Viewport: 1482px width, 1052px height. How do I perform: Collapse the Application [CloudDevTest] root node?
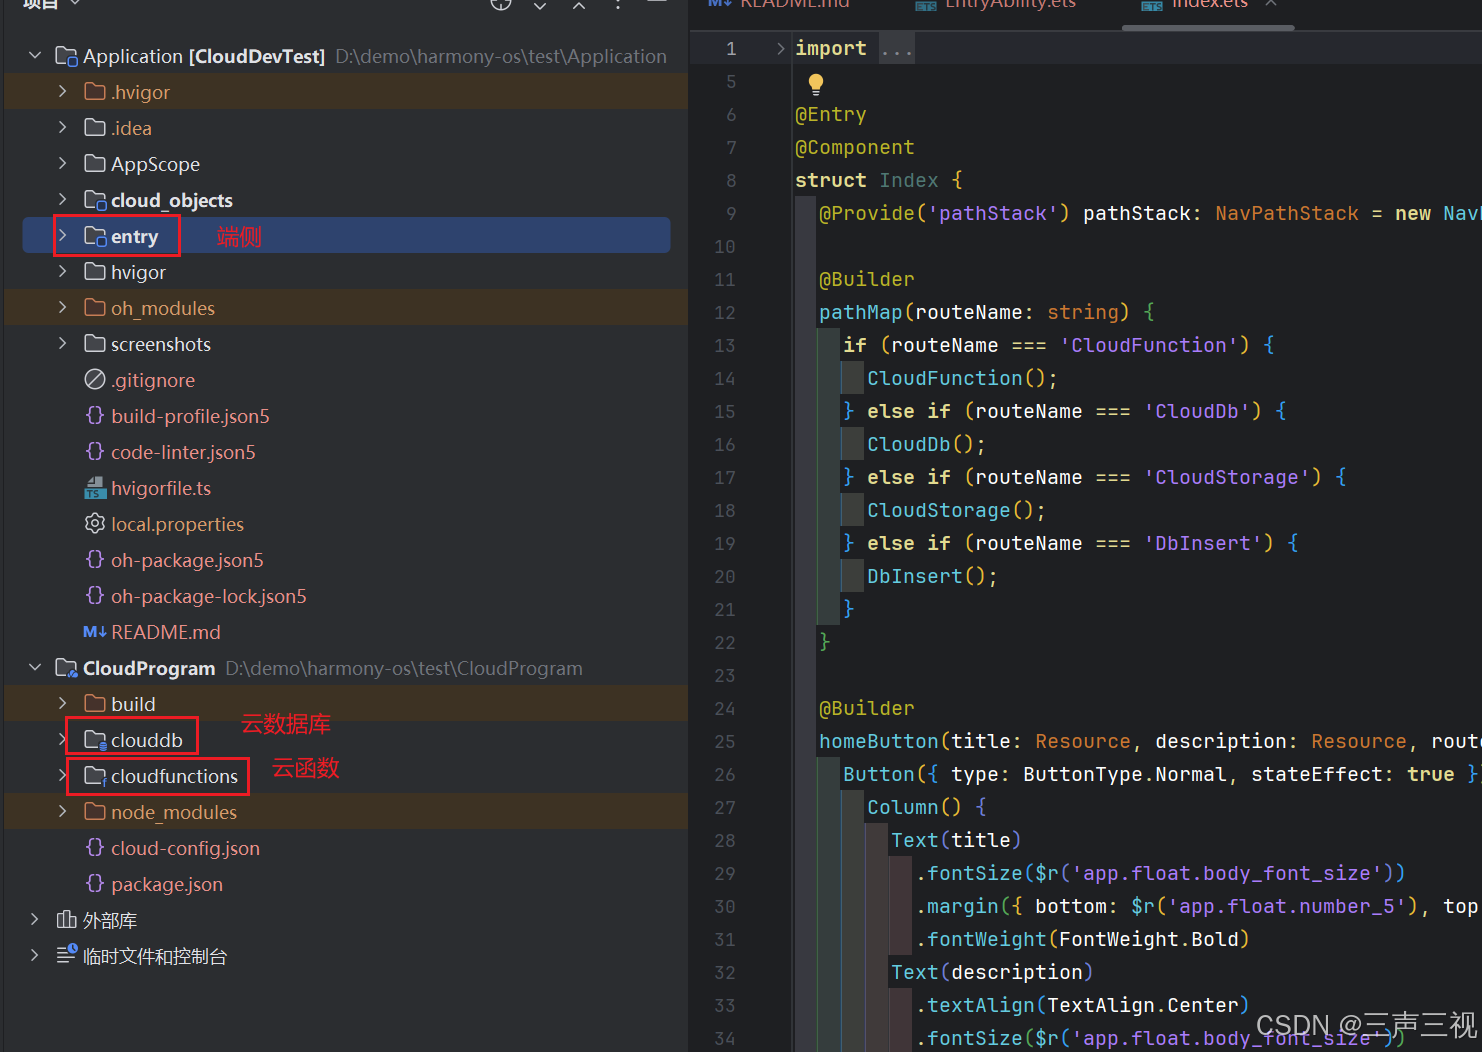pyautogui.click(x=35, y=56)
